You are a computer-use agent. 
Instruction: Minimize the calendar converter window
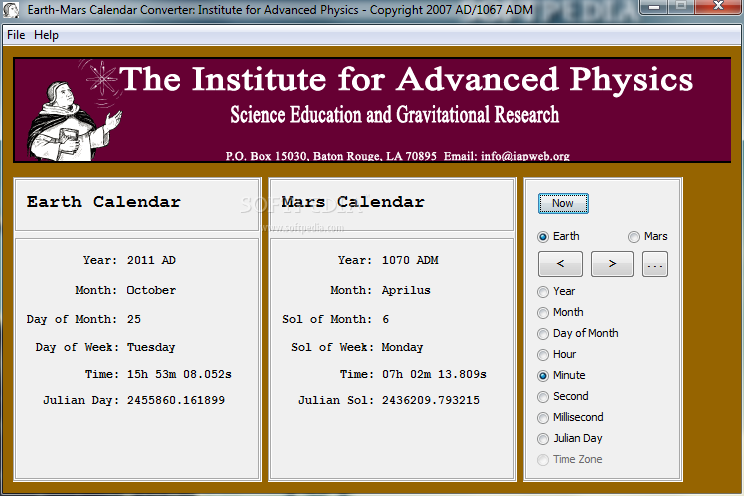654,7
